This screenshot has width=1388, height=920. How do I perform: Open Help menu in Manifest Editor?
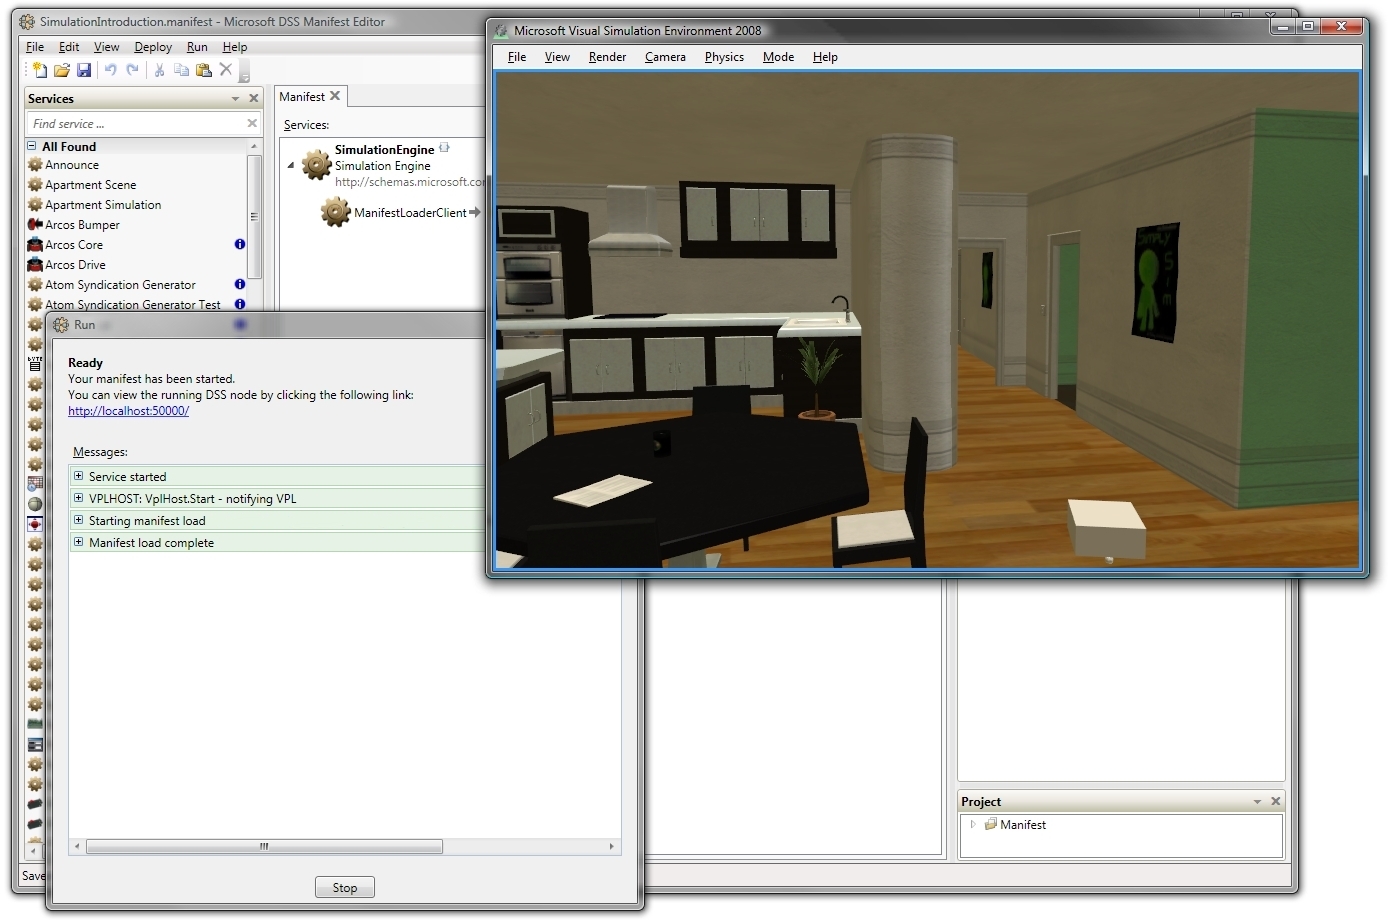coord(235,47)
